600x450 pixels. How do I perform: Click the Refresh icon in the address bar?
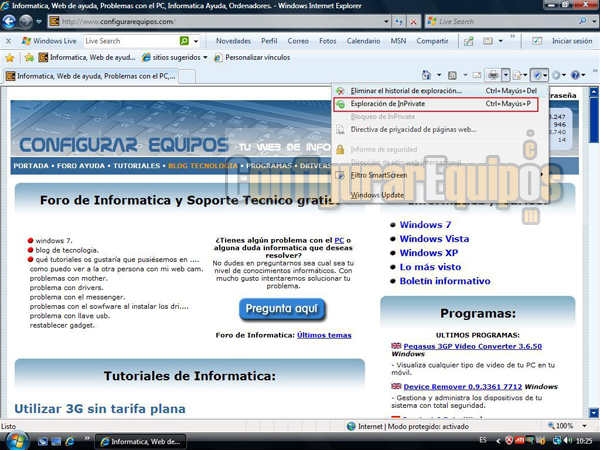399,22
